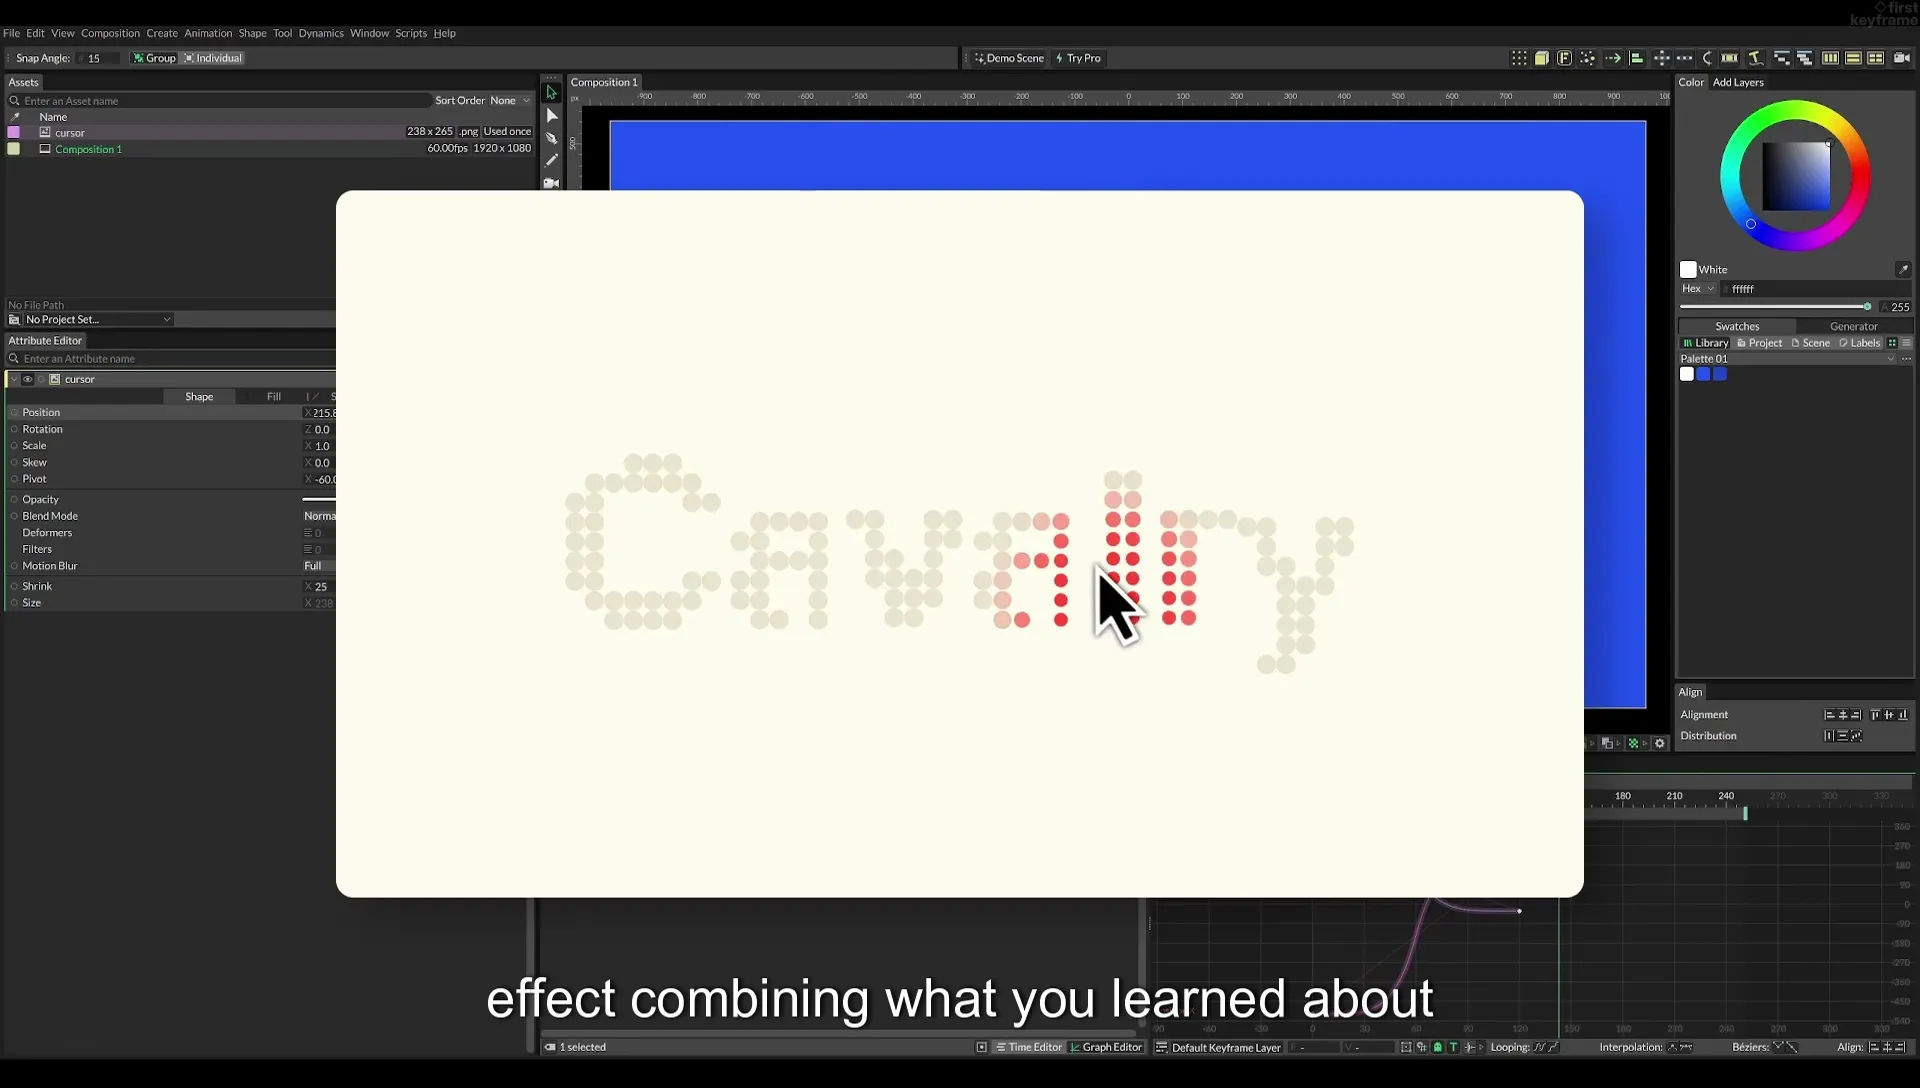The width and height of the screenshot is (1920, 1088).
Task: Open the Composition menu
Action: coord(110,33)
